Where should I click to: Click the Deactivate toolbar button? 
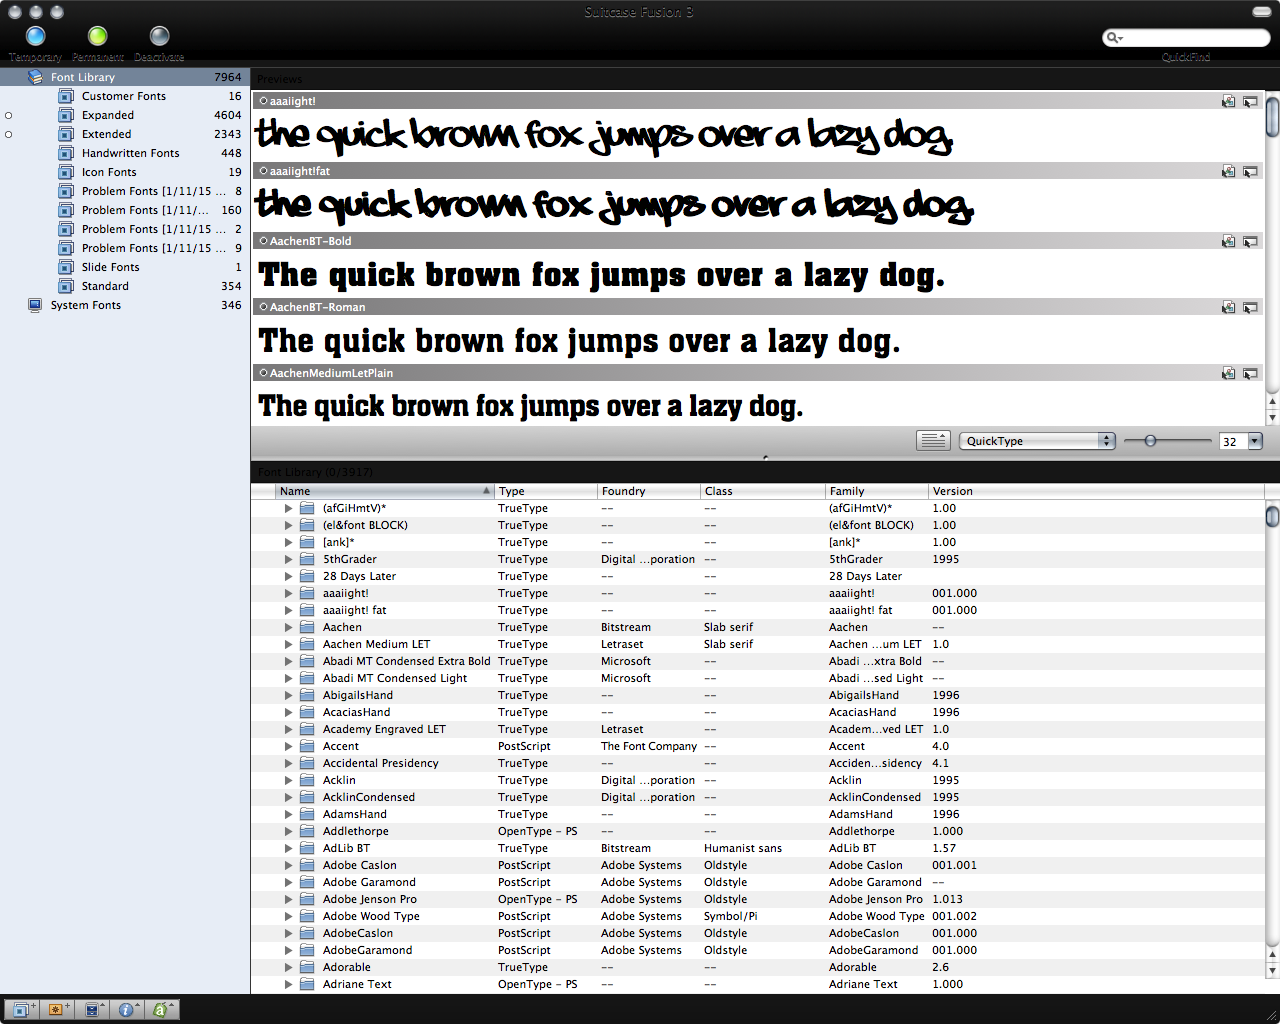click(x=159, y=37)
